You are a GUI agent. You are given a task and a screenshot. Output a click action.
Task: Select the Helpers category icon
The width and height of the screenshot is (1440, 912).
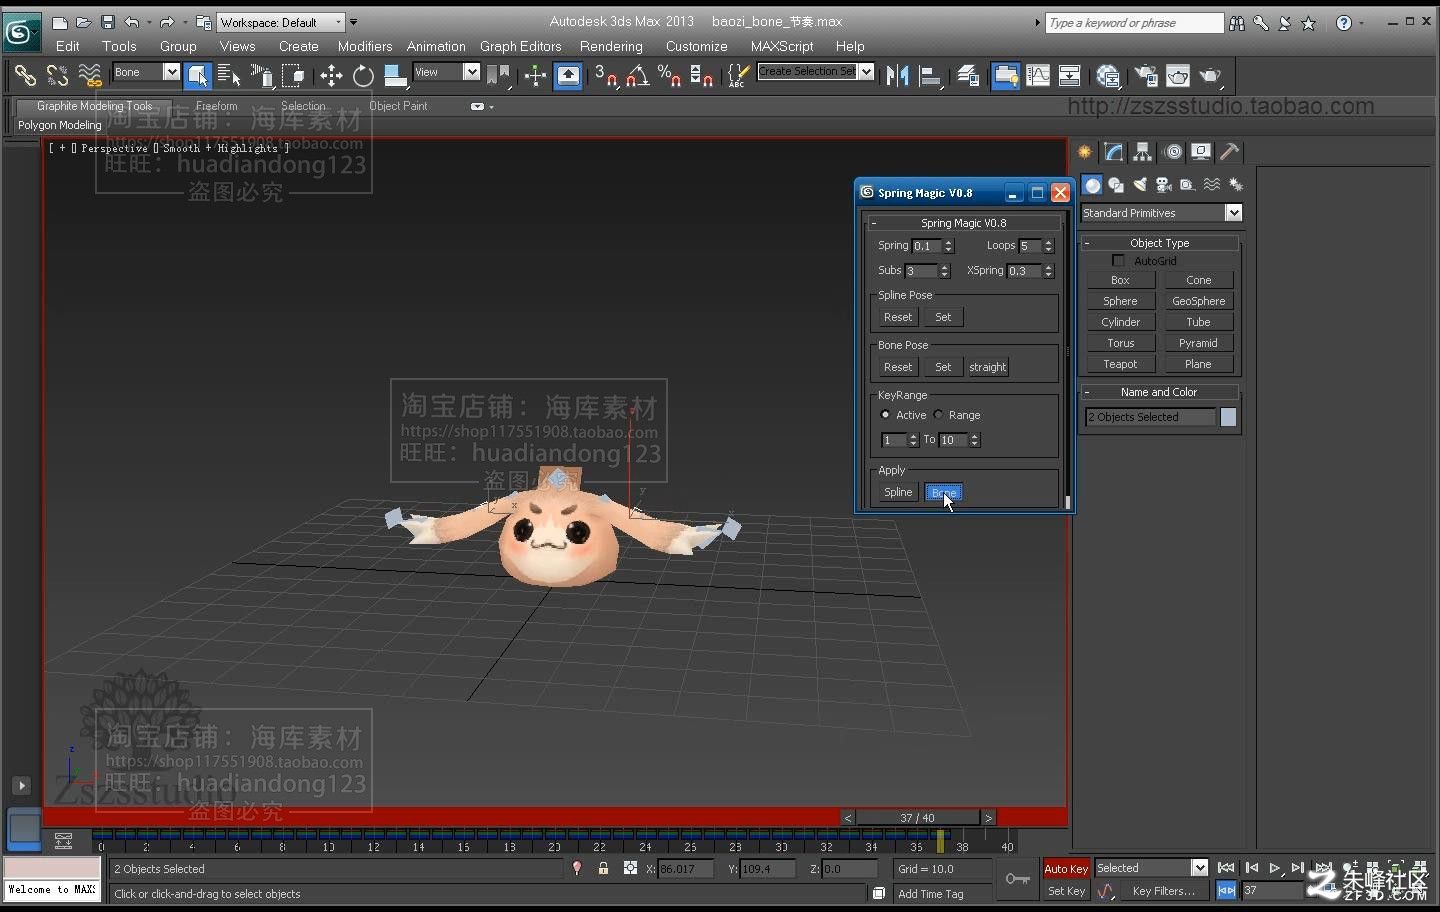tap(1187, 185)
